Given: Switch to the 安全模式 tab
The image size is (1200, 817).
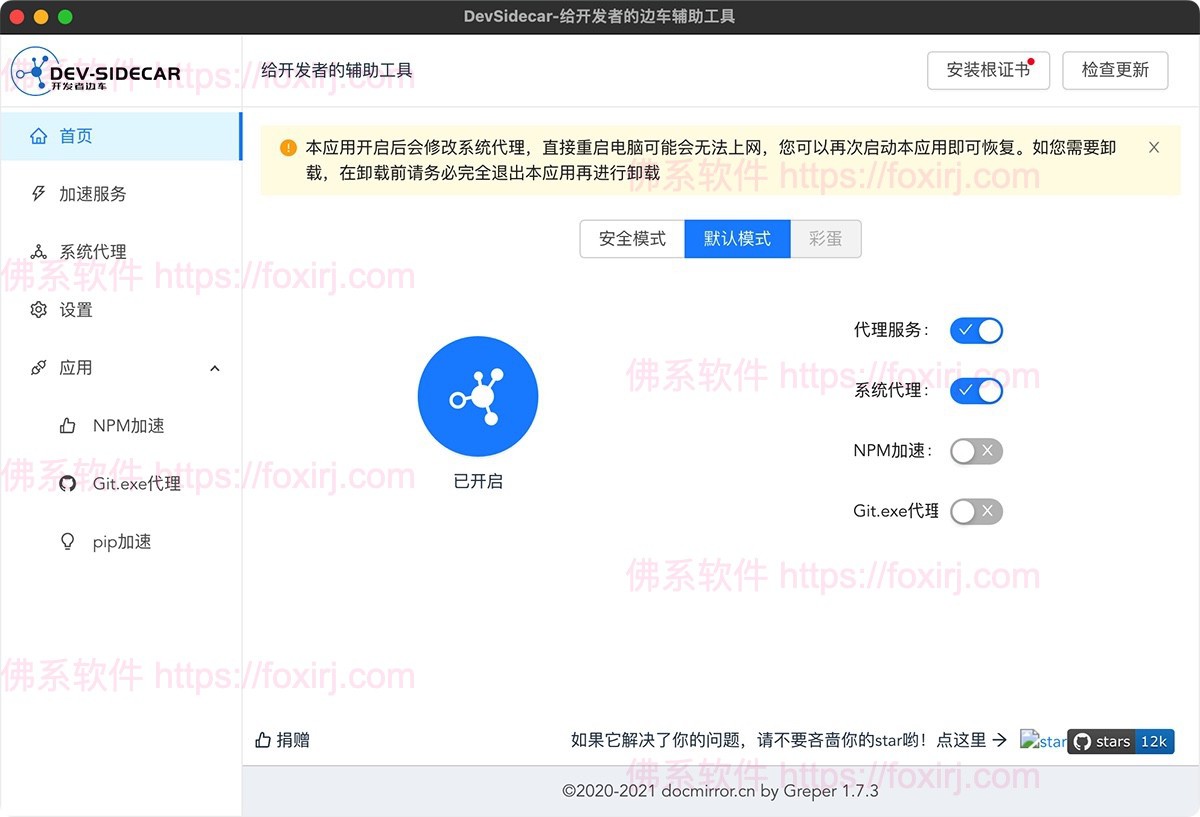Looking at the screenshot, I should pos(631,239).
